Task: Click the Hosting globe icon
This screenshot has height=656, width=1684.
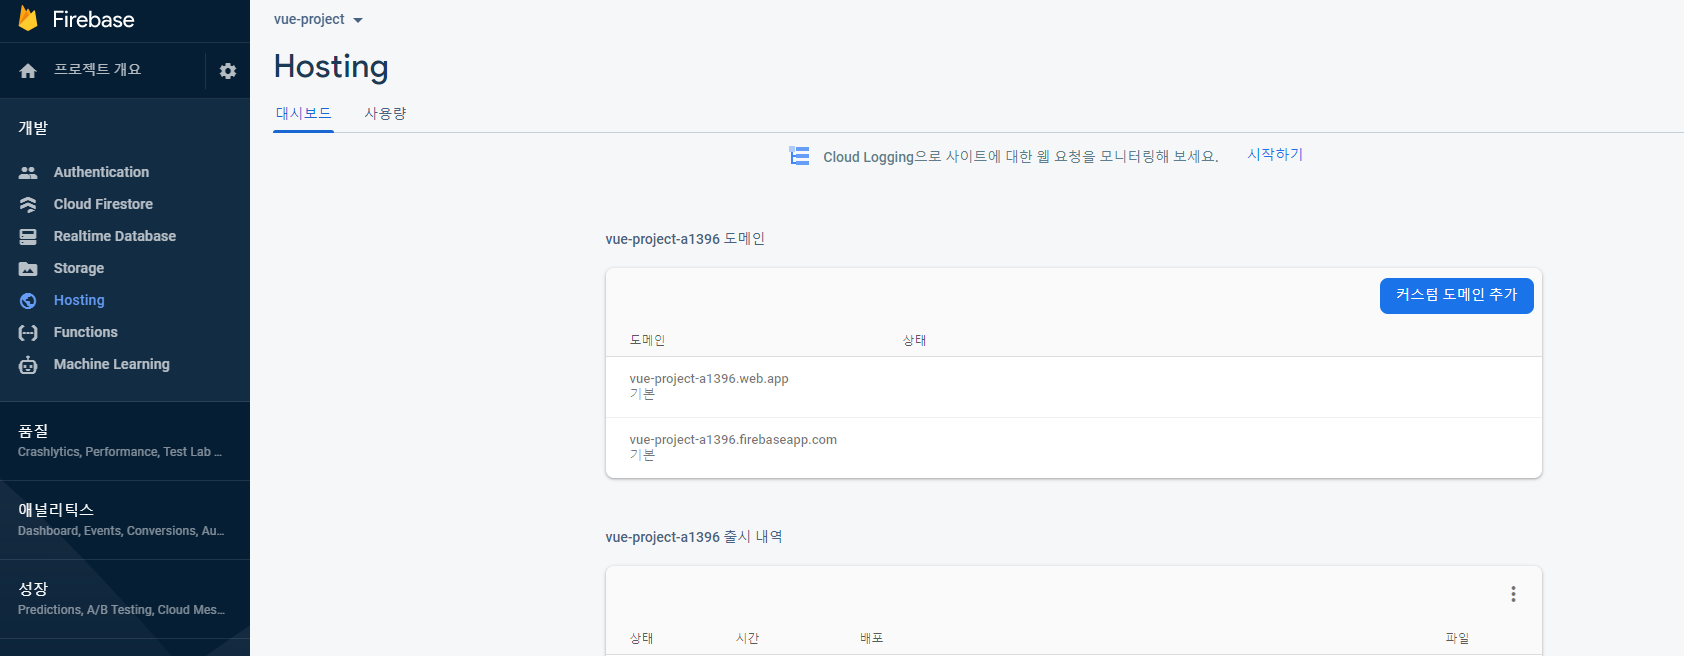Action: 28,301
